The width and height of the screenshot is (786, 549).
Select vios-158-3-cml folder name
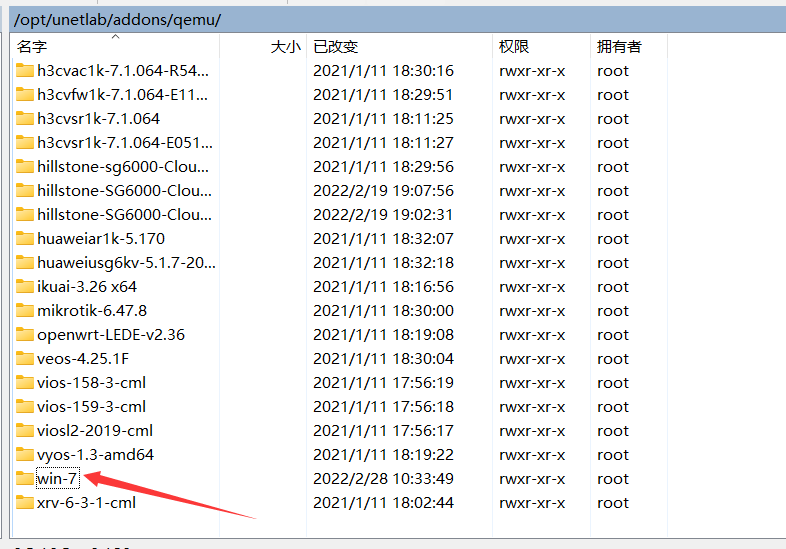click(91, 383)
